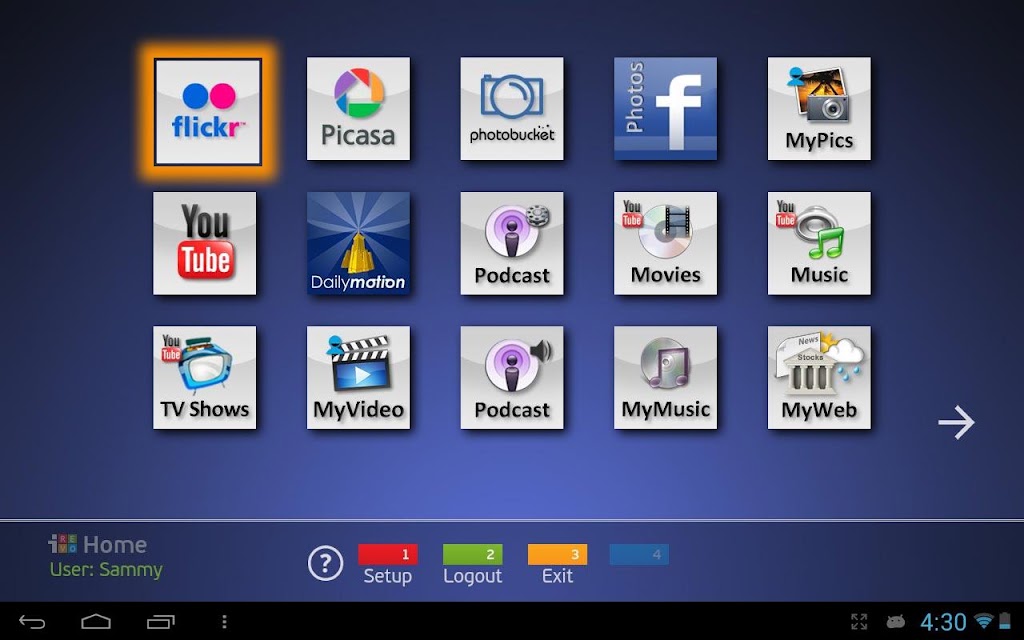Open the Flickr photo app
This screenshot has height=640, width=1024.
pyautogui.click(x=208, y=112)
